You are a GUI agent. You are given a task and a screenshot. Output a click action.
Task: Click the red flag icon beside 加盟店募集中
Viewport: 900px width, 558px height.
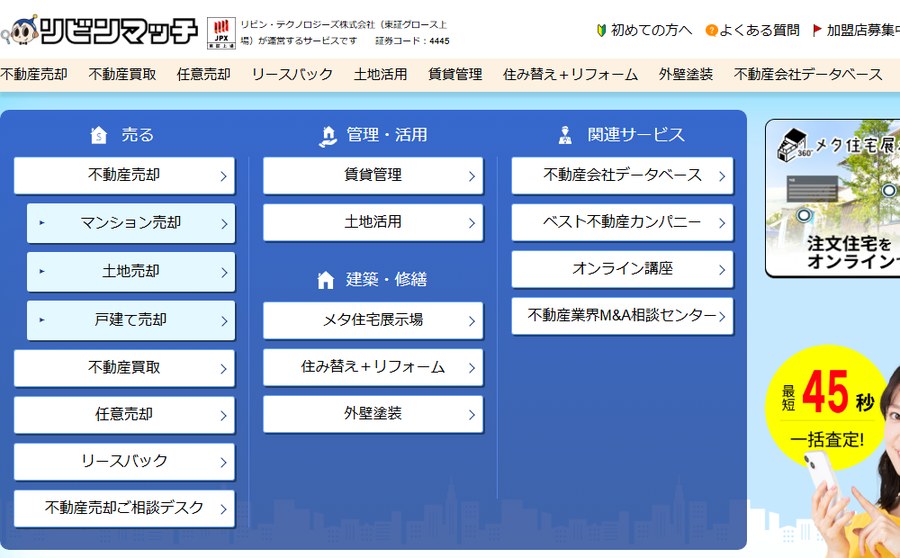coord(817,30)
